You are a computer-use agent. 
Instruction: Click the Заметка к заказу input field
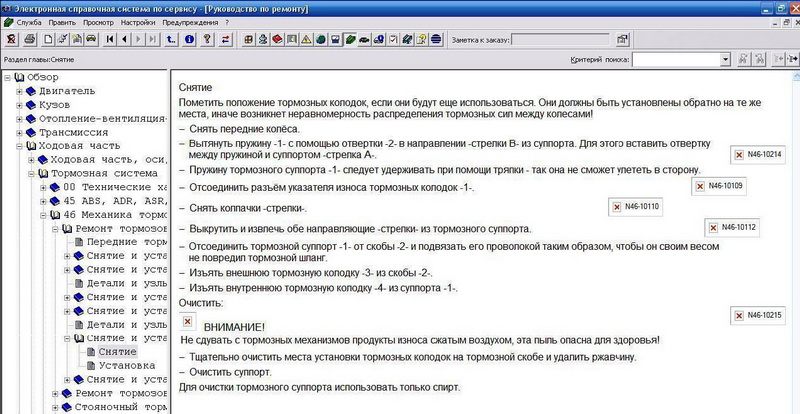click(x=560, y=39)
